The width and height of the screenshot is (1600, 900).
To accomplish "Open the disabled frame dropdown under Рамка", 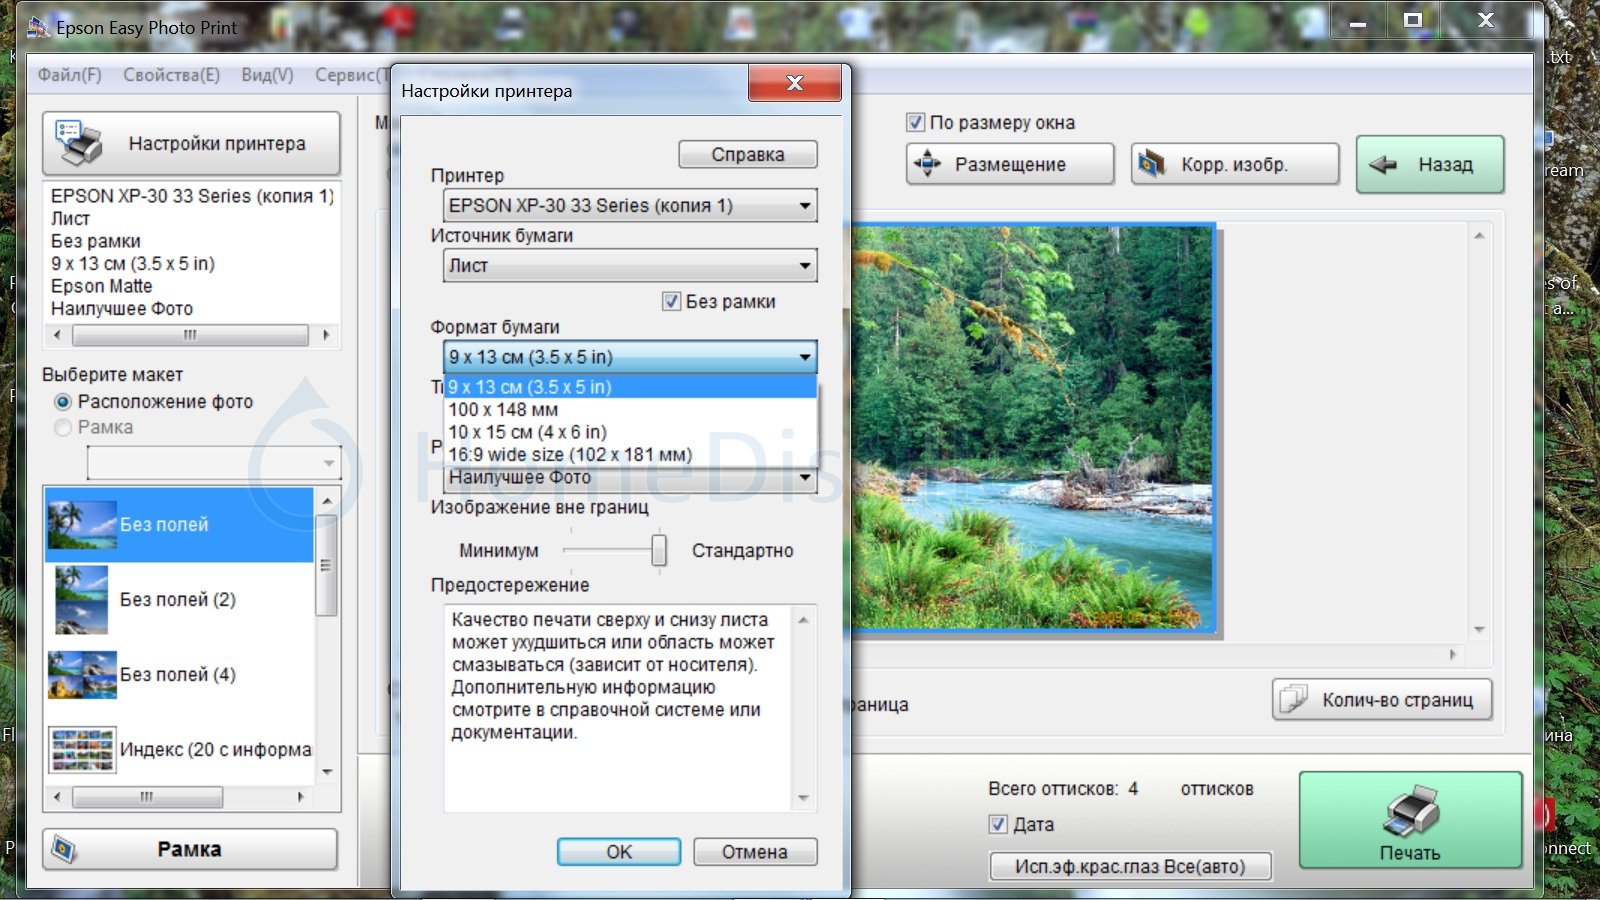I will pyautogui.click(x=214, y=463).
